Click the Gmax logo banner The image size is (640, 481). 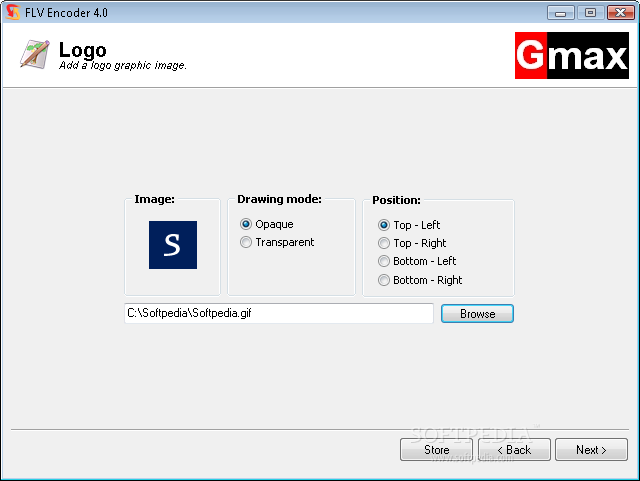point(571,56)
